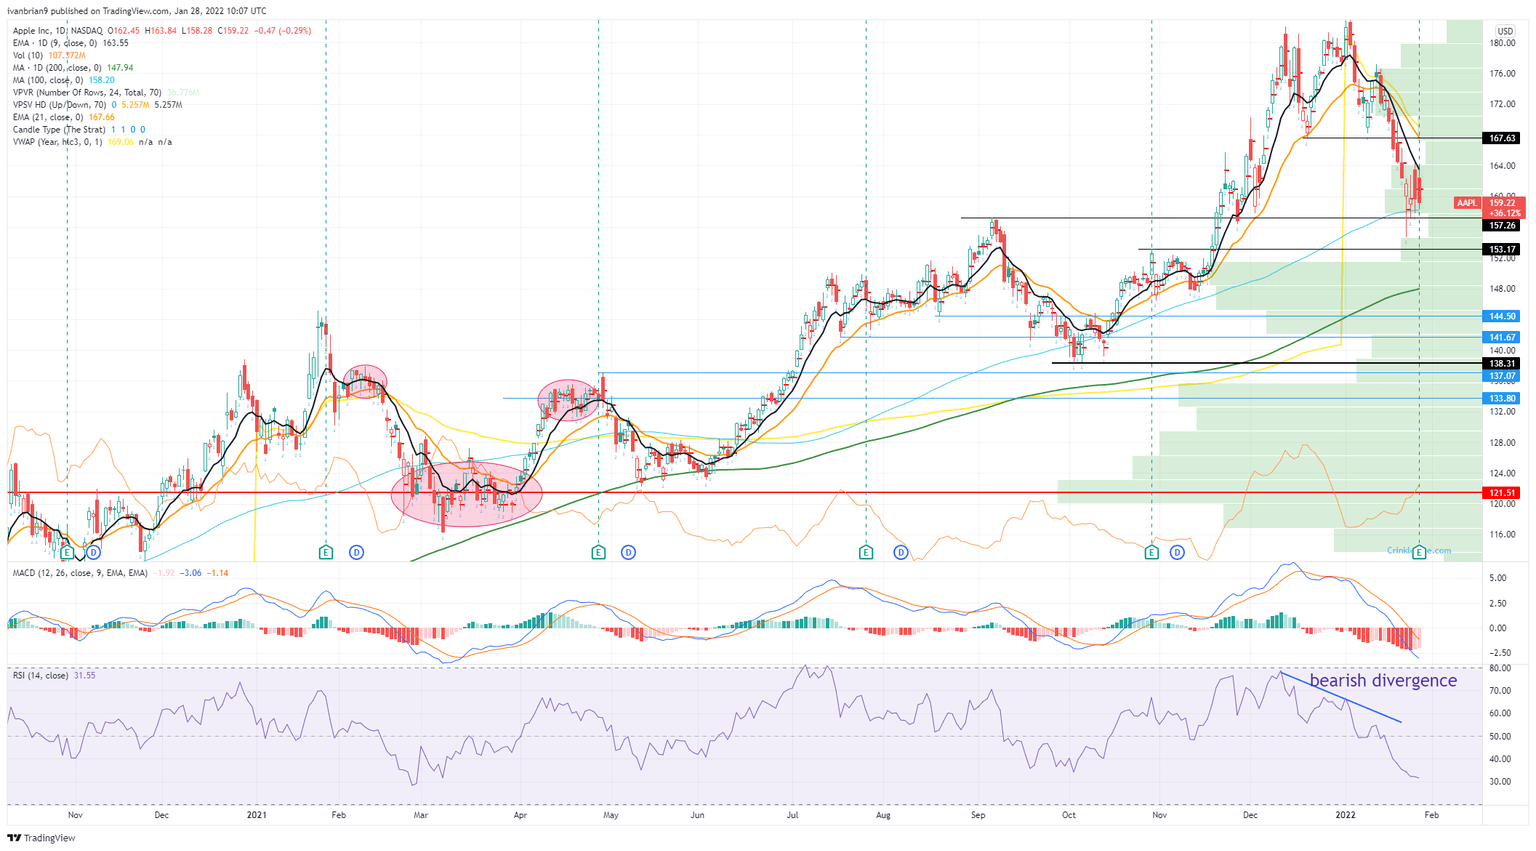Screen dimensions: 1536x851
Task: Click the 148.00 price axis label
Action: pyautogui.click(x=1503, y=289)
